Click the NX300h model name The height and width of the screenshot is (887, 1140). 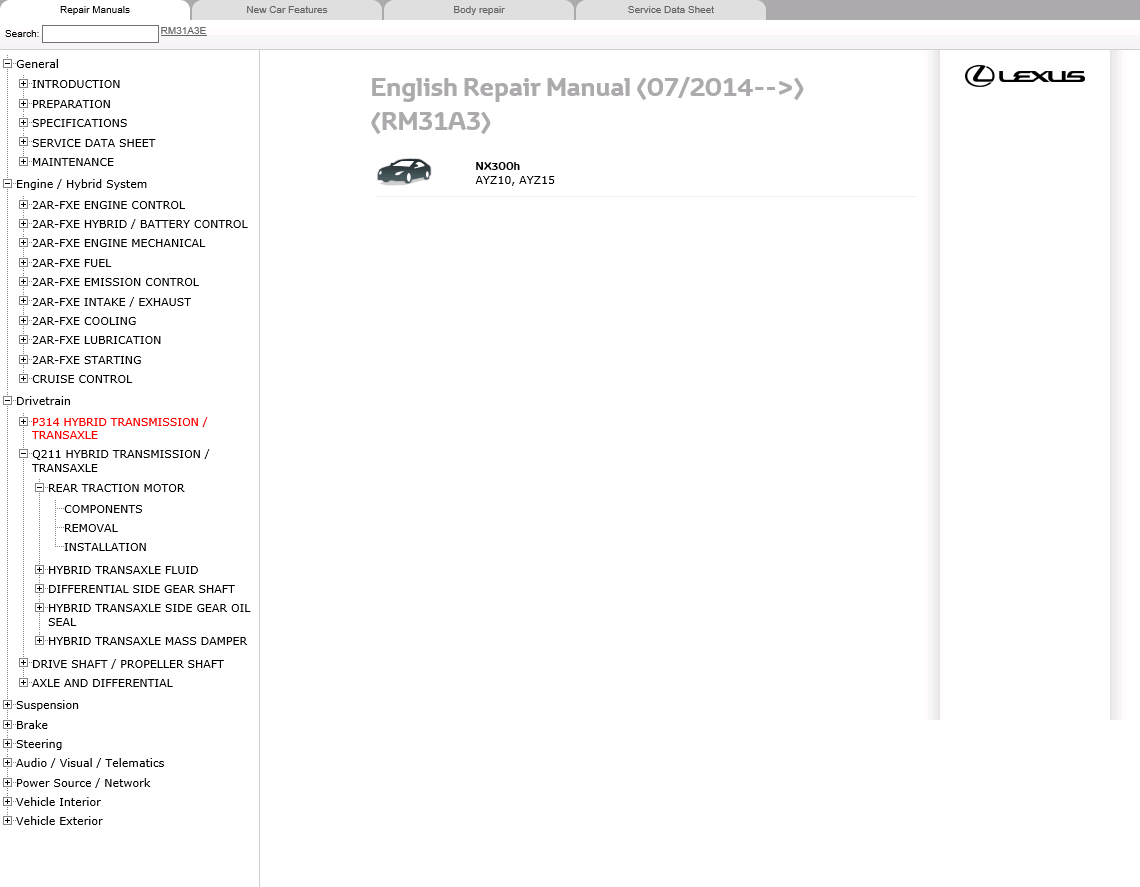[497, 166]
